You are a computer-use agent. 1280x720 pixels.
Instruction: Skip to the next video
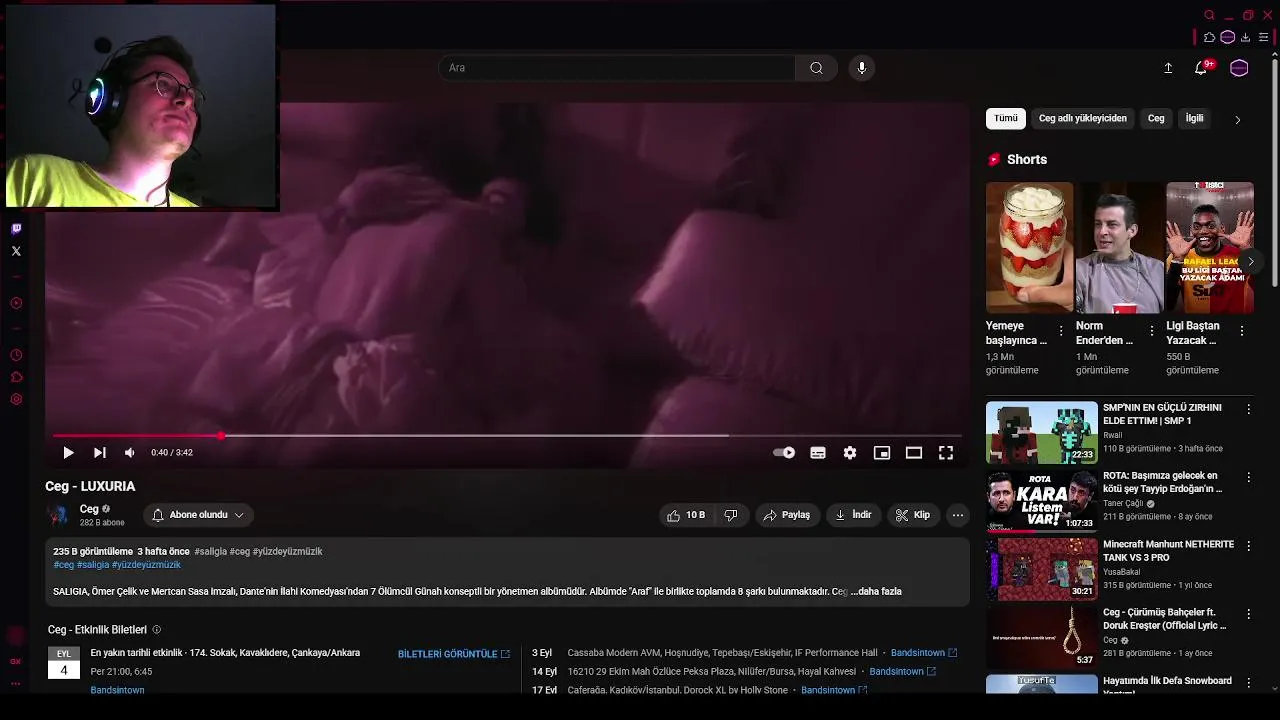(99, 453)
